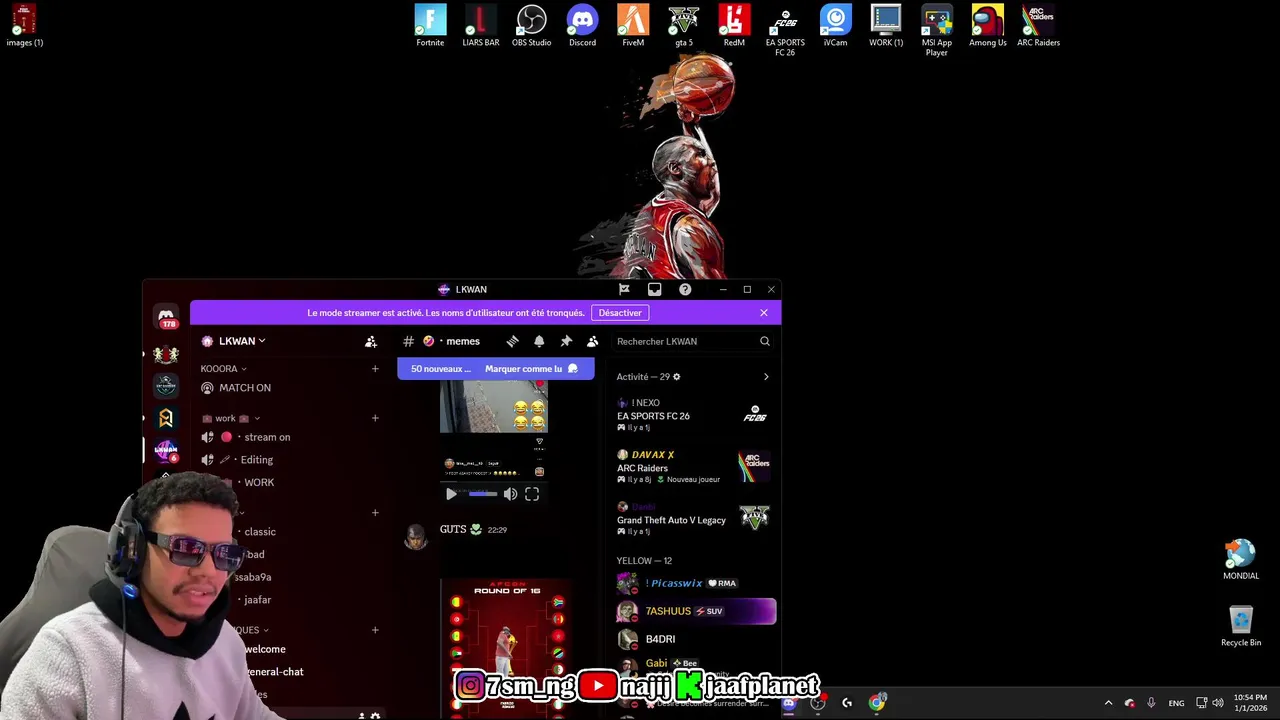Open the gta 5 desktop shortcut
Viewport: 1280px width, 720px height.
point(684,26)
